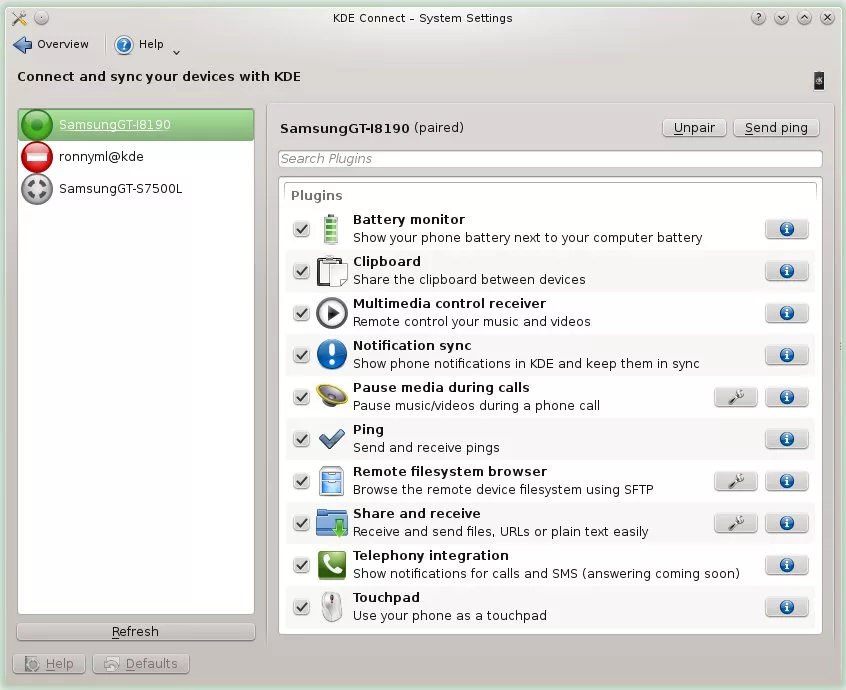This screenshot has width=846, height=690.
Task: Click the phone icon in header
Action: point(818,81)
